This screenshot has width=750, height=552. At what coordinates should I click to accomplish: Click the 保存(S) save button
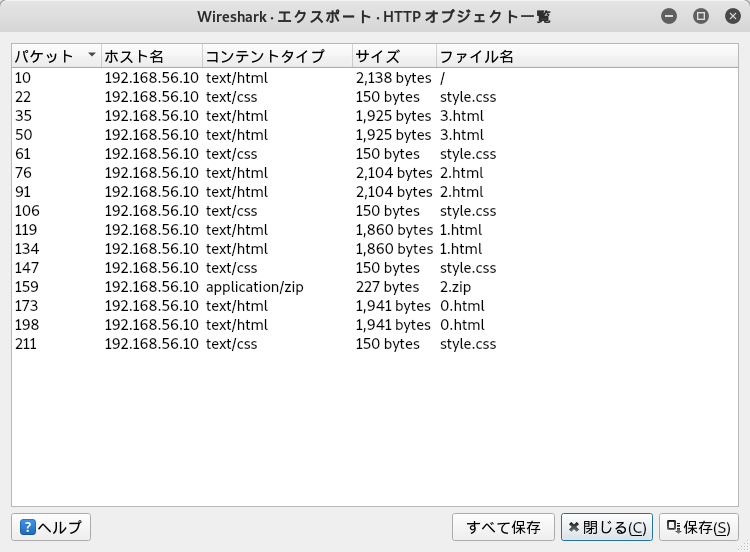(698, 527)
